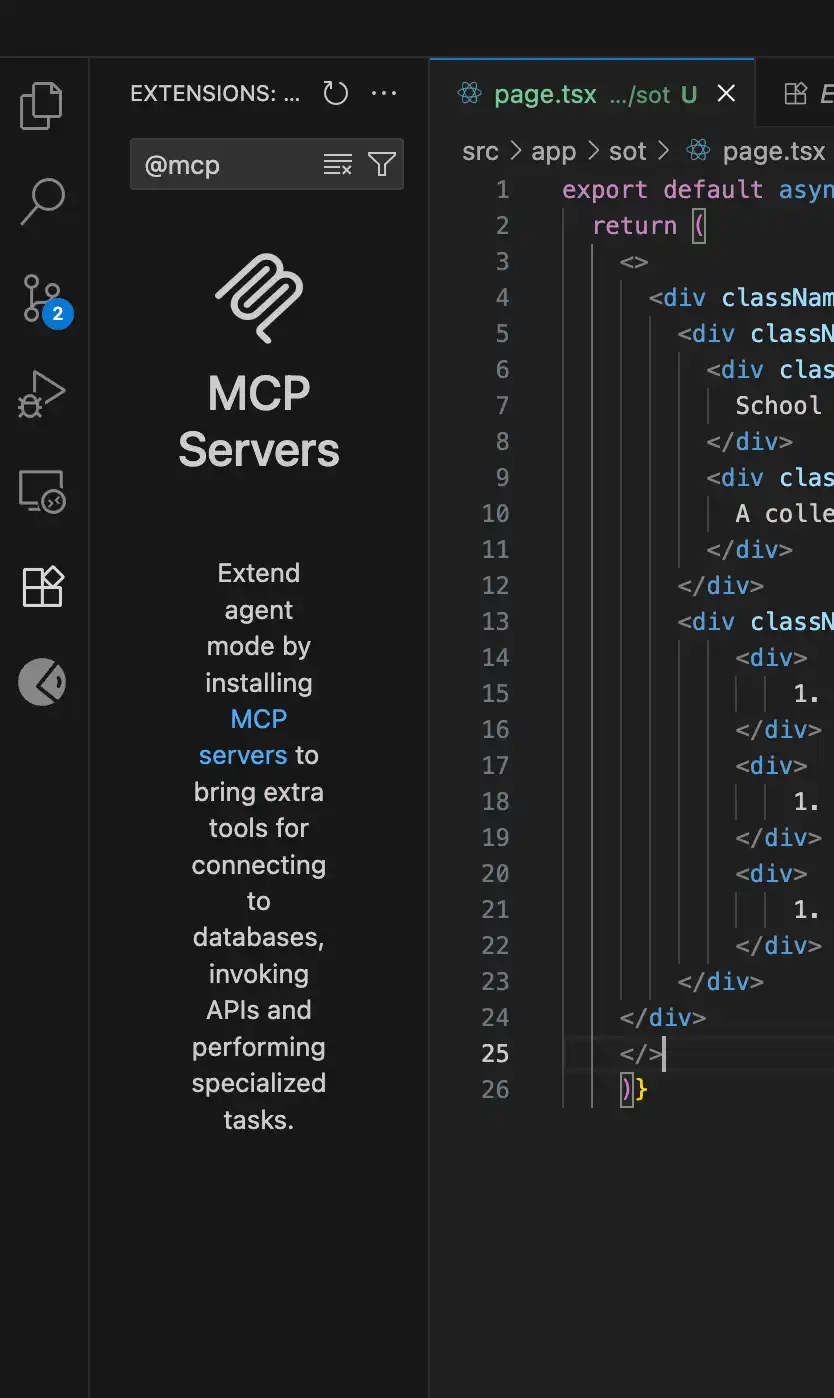
Task: Click line number 13 in the gutter
Action: click(495, 622)
